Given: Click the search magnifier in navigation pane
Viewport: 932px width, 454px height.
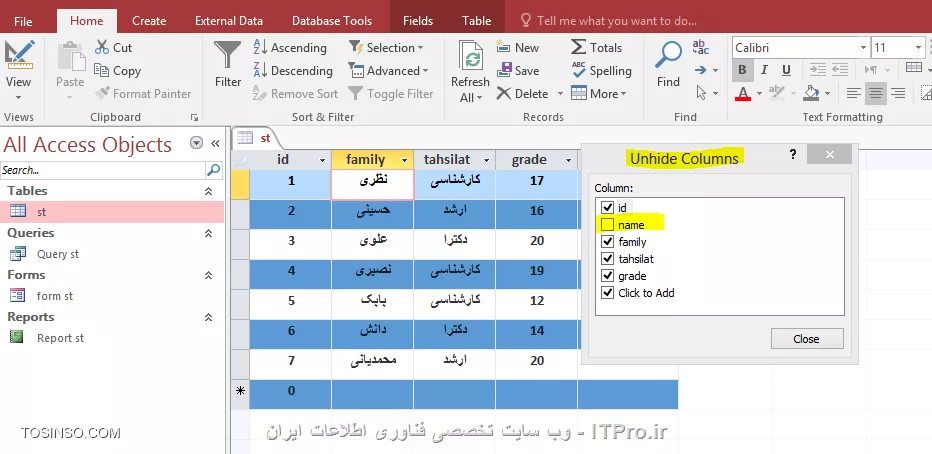Looking at the screenshot, I should [213, 170].
